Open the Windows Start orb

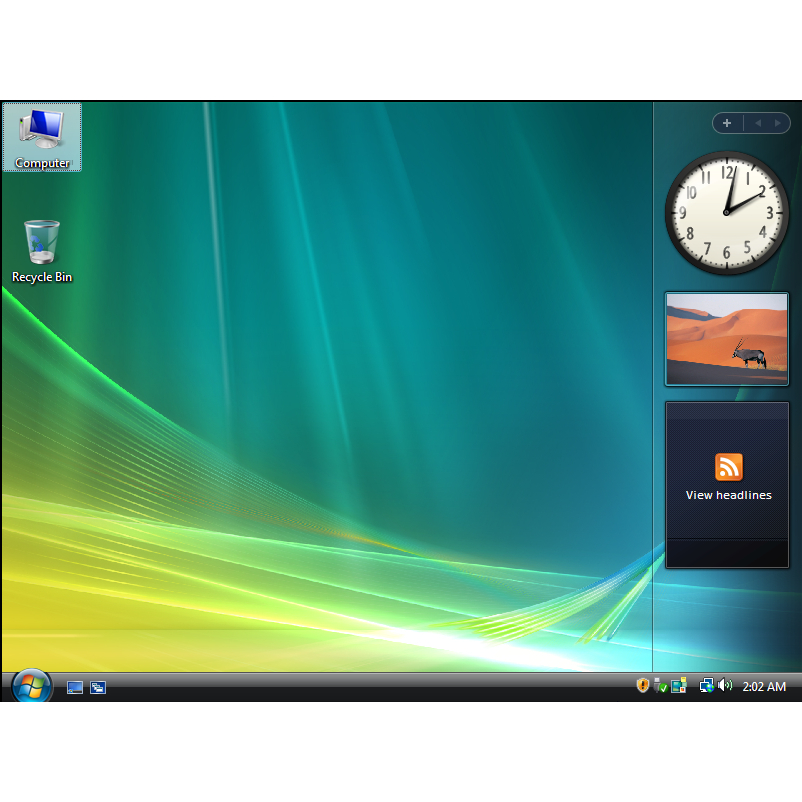pos(31,685)
